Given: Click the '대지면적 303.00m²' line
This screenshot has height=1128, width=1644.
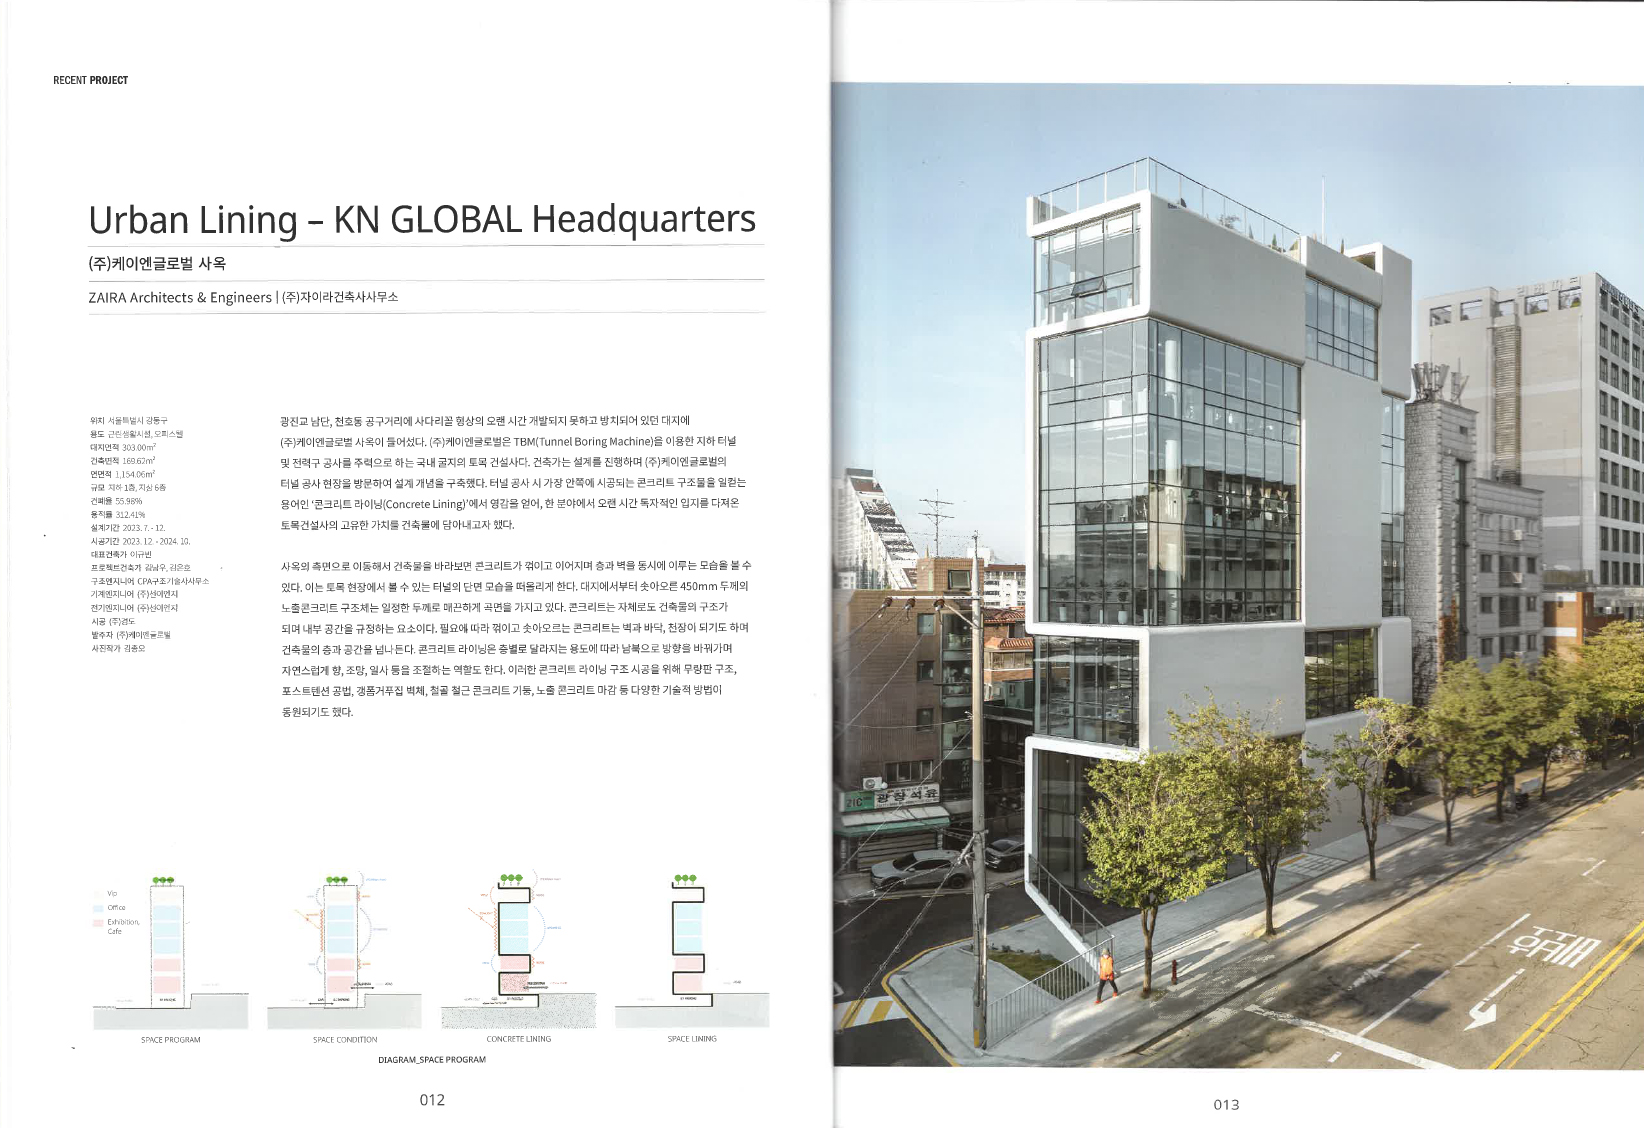Looking at the screenshot, I should coord(123,447).
